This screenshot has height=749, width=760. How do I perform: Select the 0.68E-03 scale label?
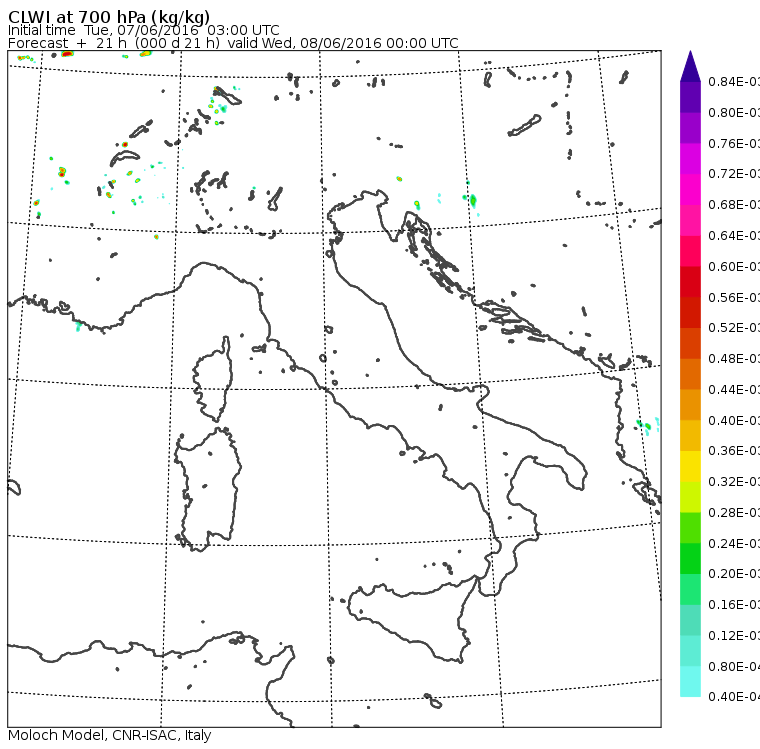coord(734,205)
